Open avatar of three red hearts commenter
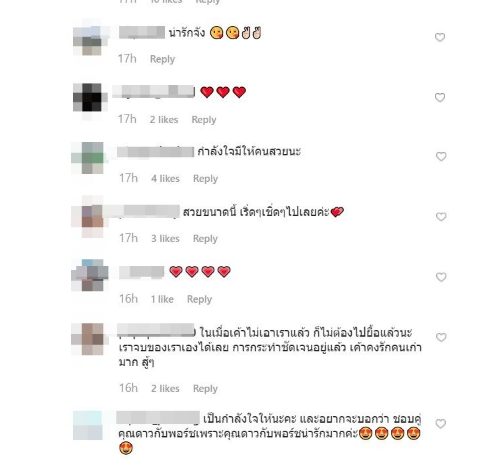The height and width of the screenshot is (460, 504). (x=91, y=99)
